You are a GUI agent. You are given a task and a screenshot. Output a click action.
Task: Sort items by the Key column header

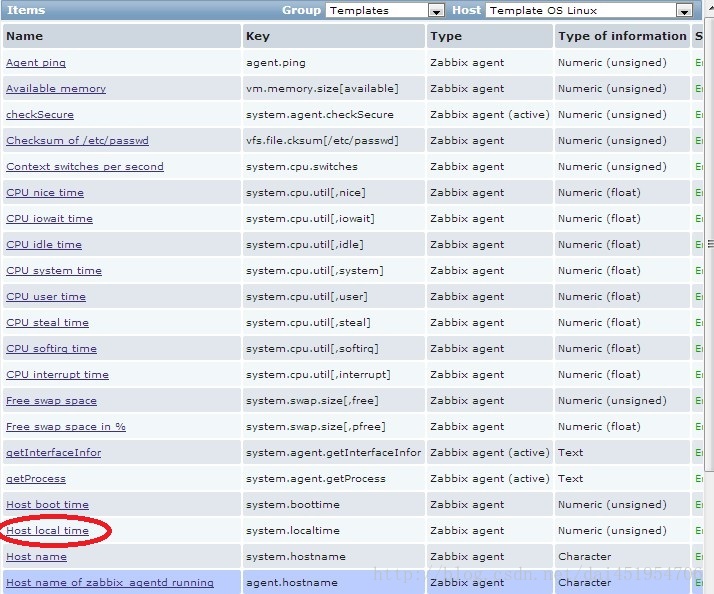click(258, 36)
